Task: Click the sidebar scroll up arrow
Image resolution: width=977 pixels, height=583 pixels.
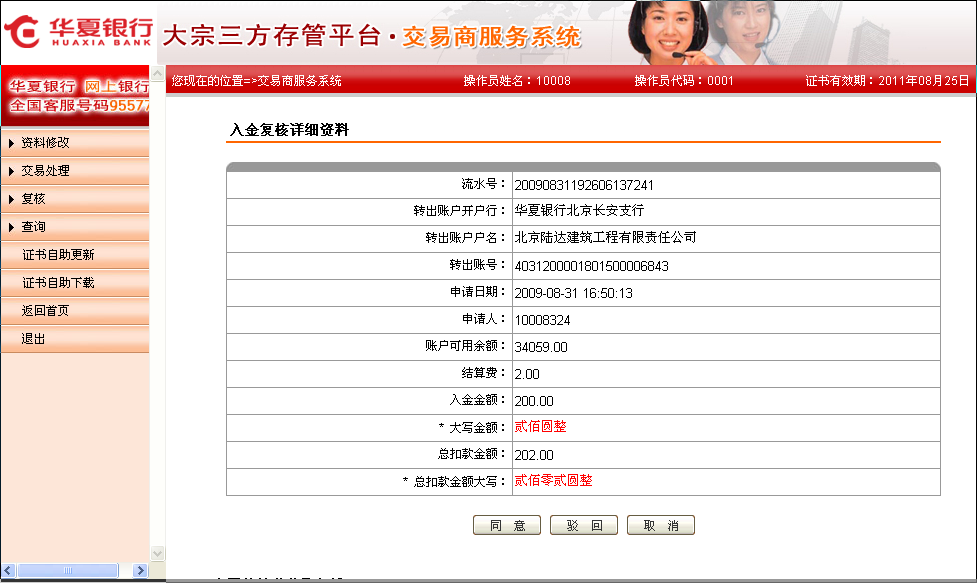Action: pos(158,73)
